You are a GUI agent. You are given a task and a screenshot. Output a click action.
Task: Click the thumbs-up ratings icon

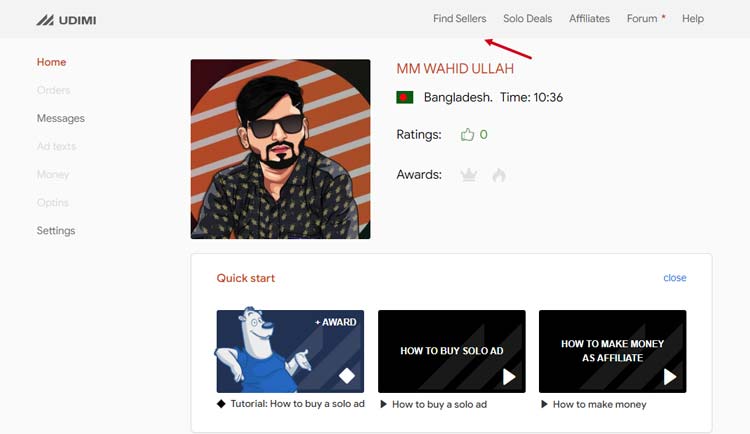pos(467,134)
